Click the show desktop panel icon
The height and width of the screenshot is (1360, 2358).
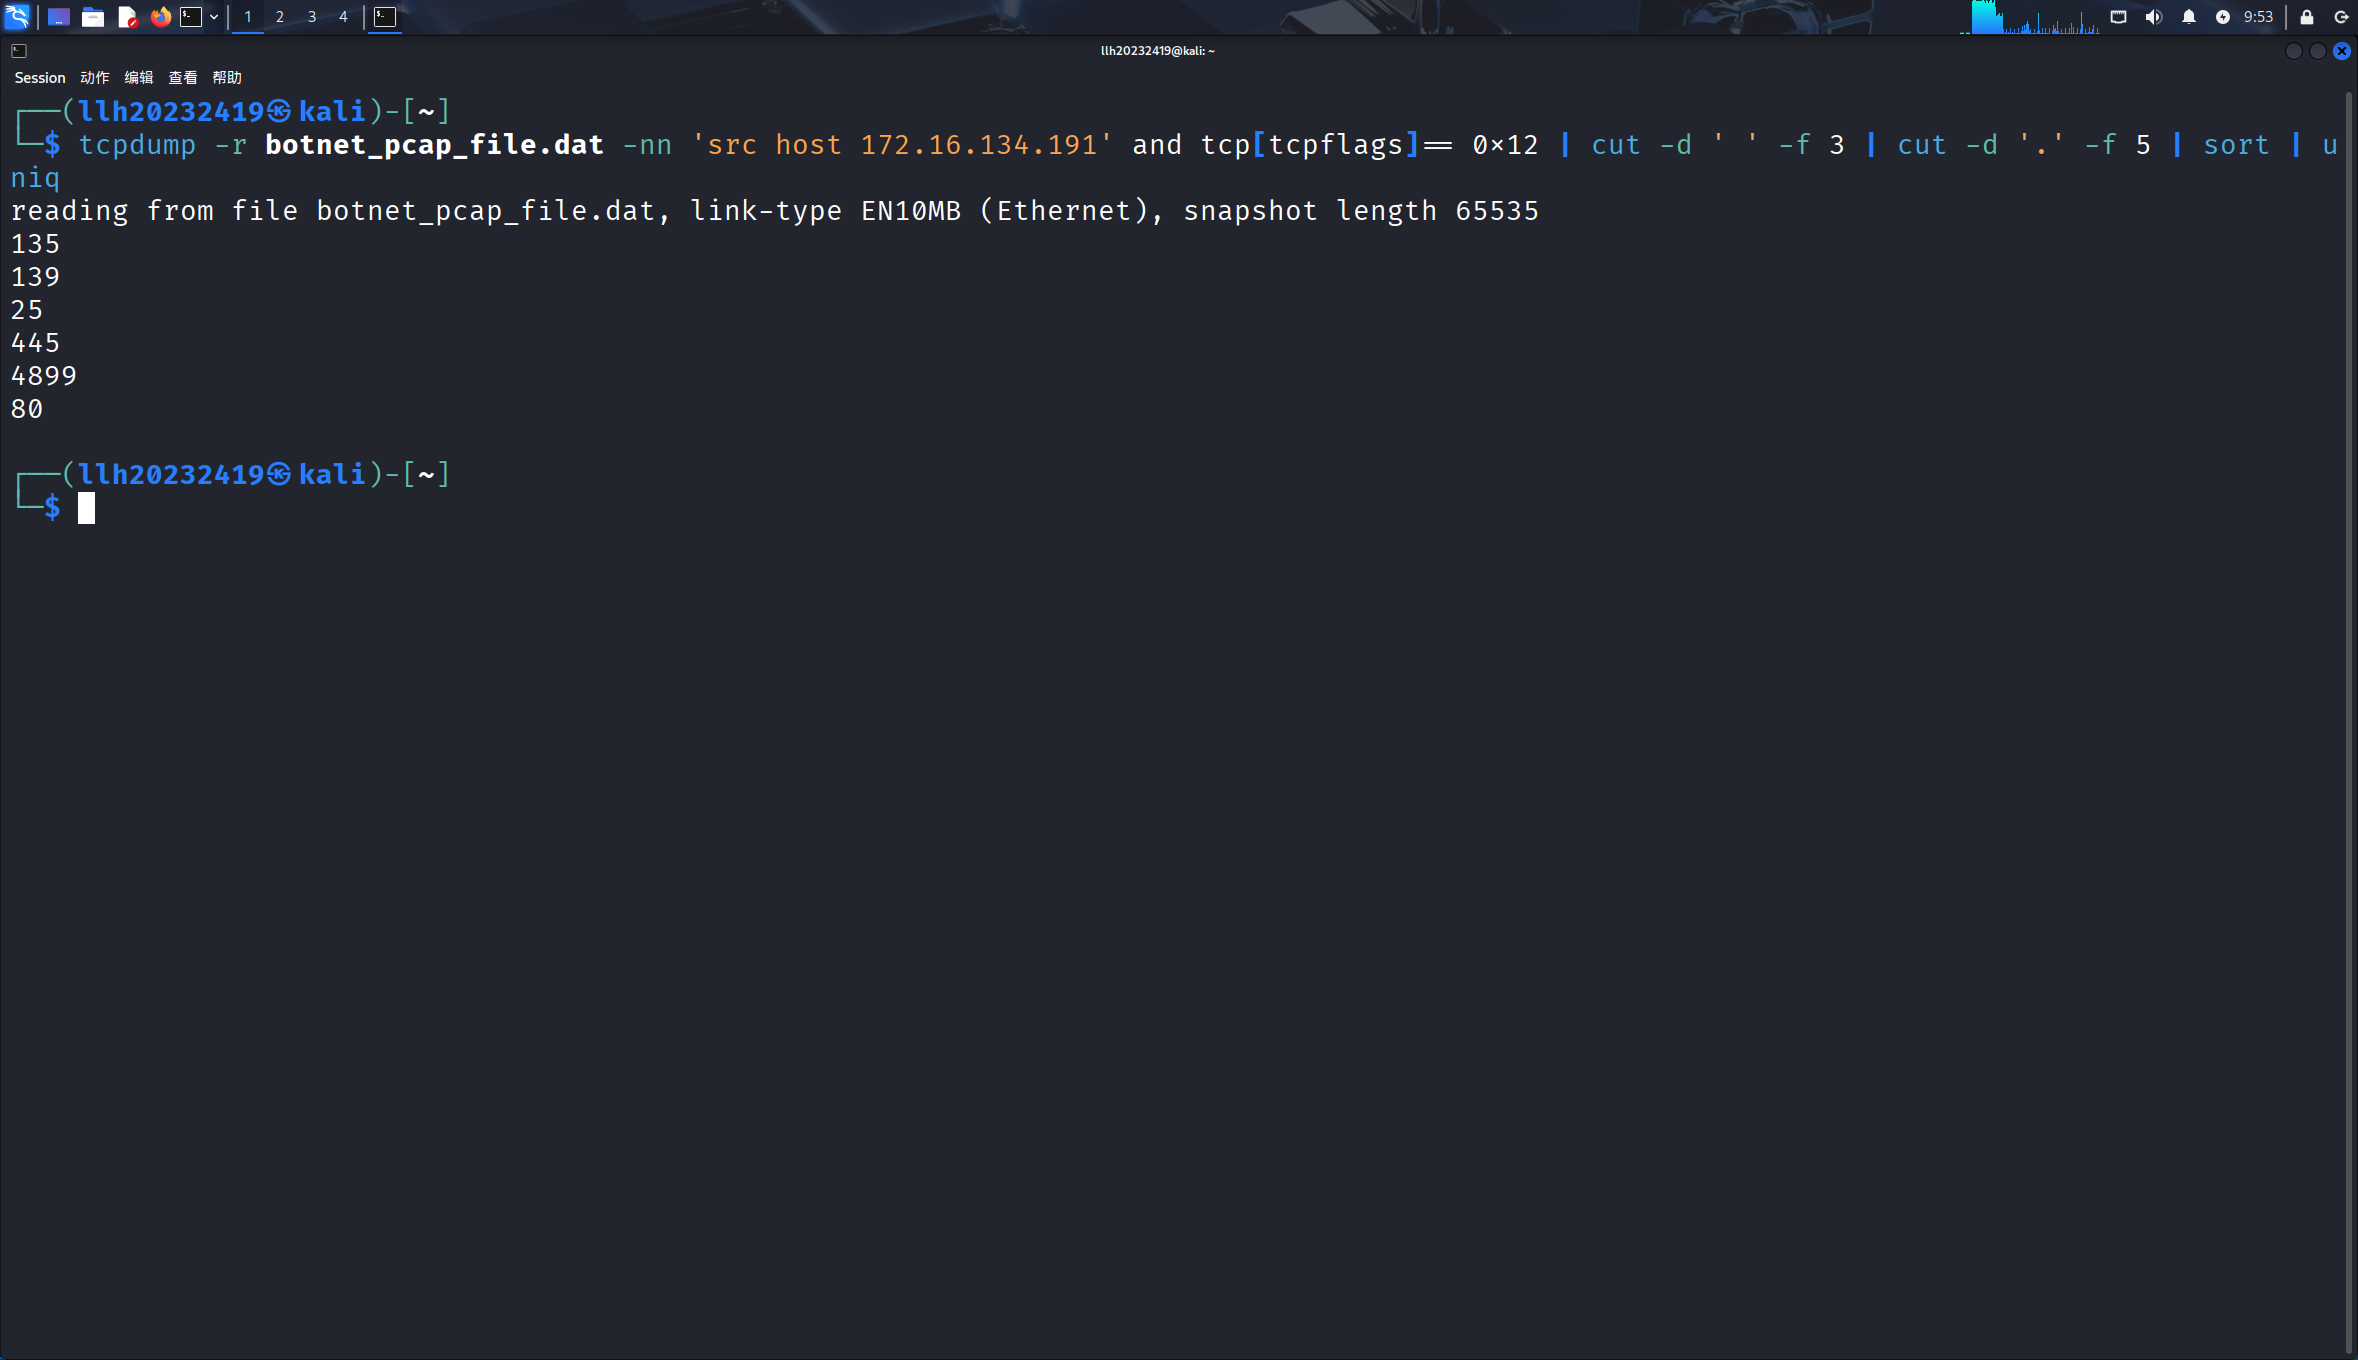click(59, 16)
